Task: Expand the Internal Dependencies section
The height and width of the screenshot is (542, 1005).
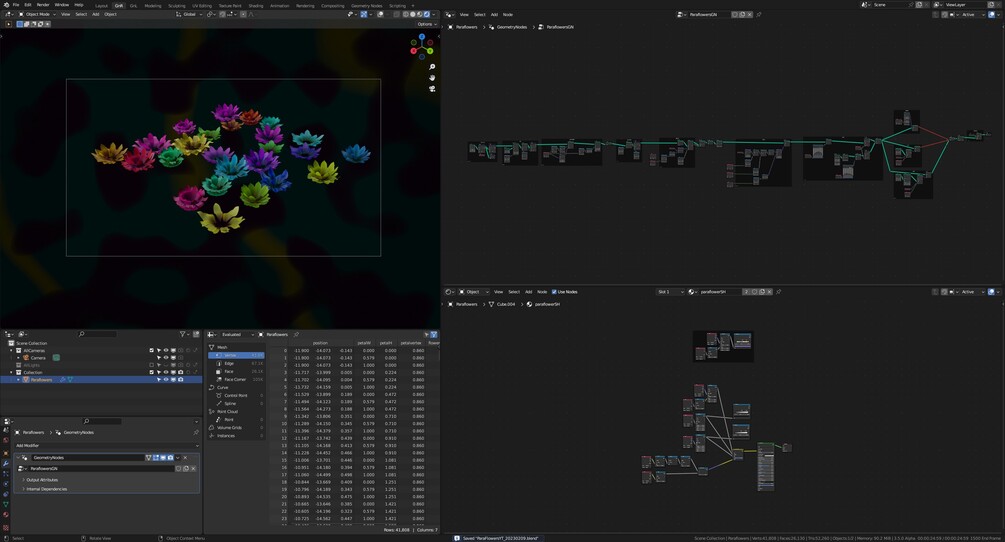Action: (x=46, y=489)
